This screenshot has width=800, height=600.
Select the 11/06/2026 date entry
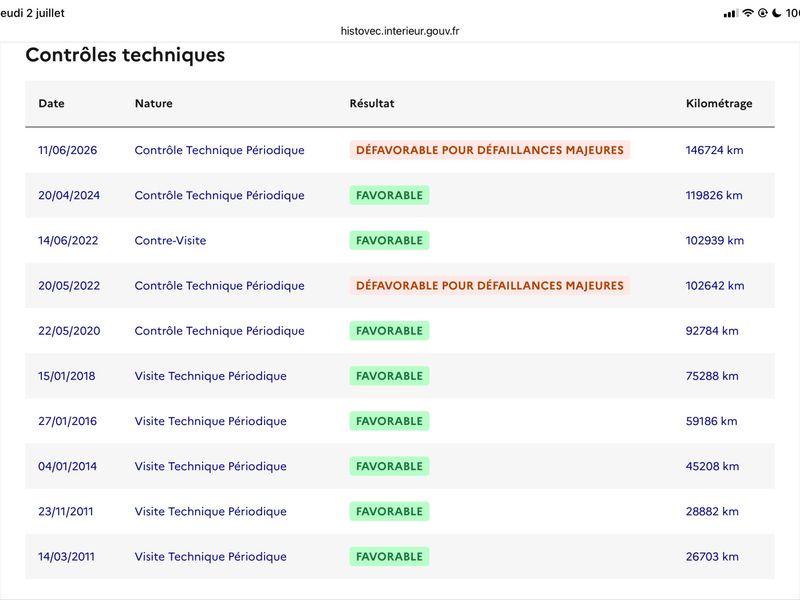pos(67,150)
